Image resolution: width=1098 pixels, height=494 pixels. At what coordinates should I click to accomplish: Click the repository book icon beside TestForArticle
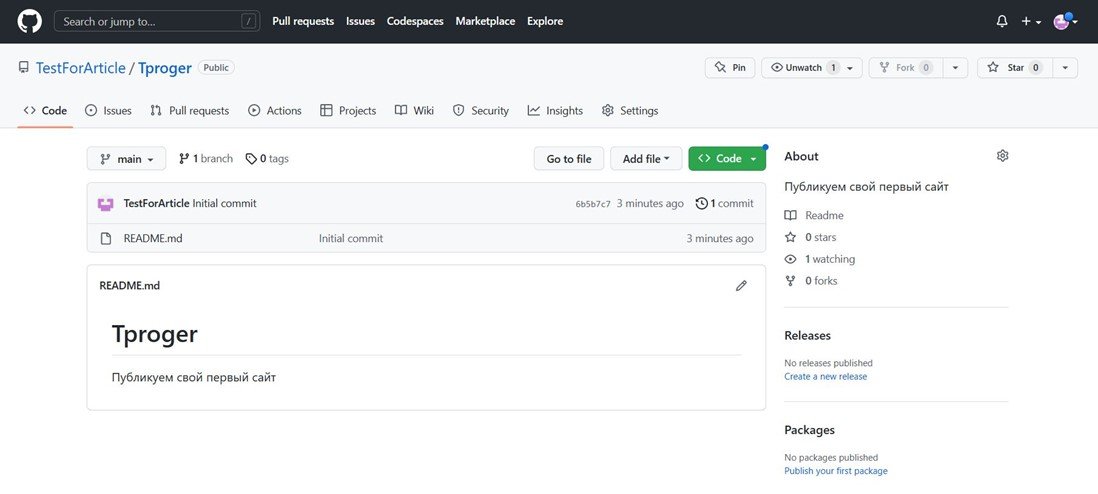(x=24, y=68)
